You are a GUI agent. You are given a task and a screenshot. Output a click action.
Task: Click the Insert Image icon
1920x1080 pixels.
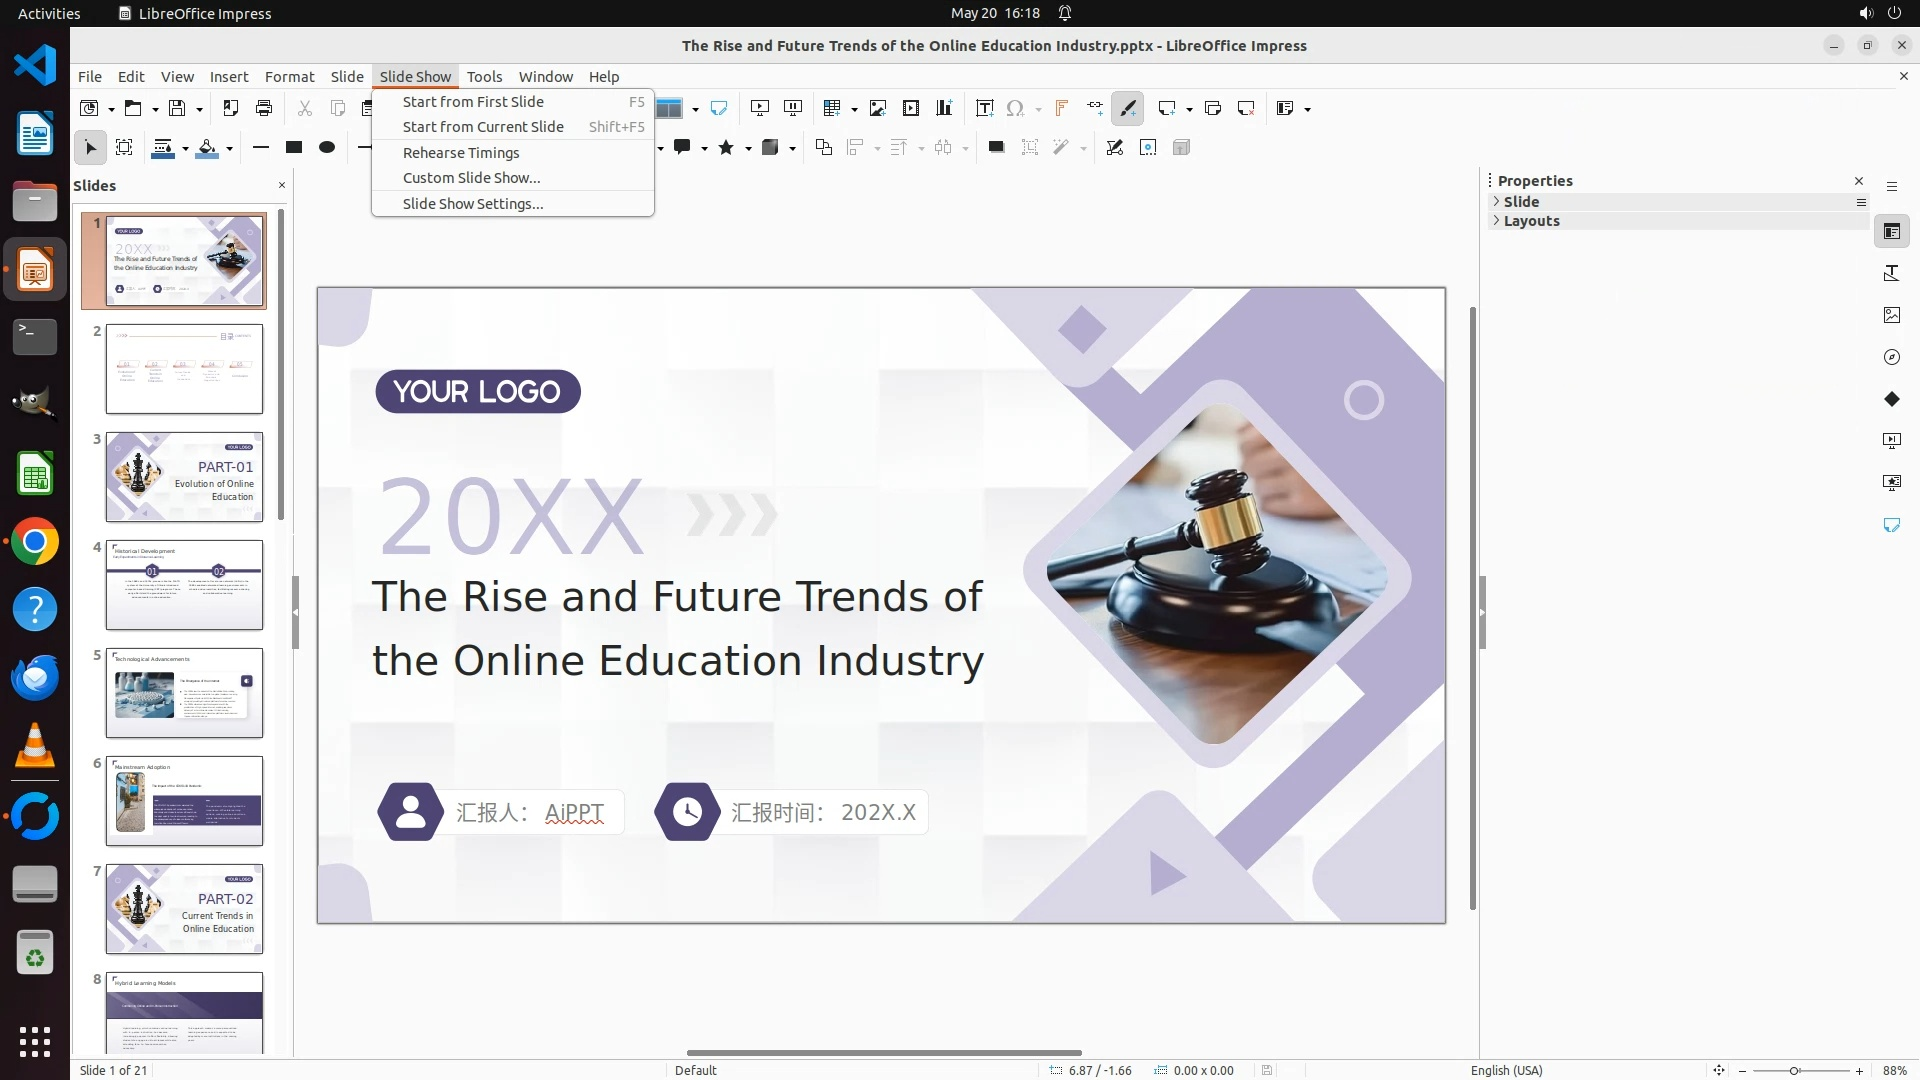point(878,108)
